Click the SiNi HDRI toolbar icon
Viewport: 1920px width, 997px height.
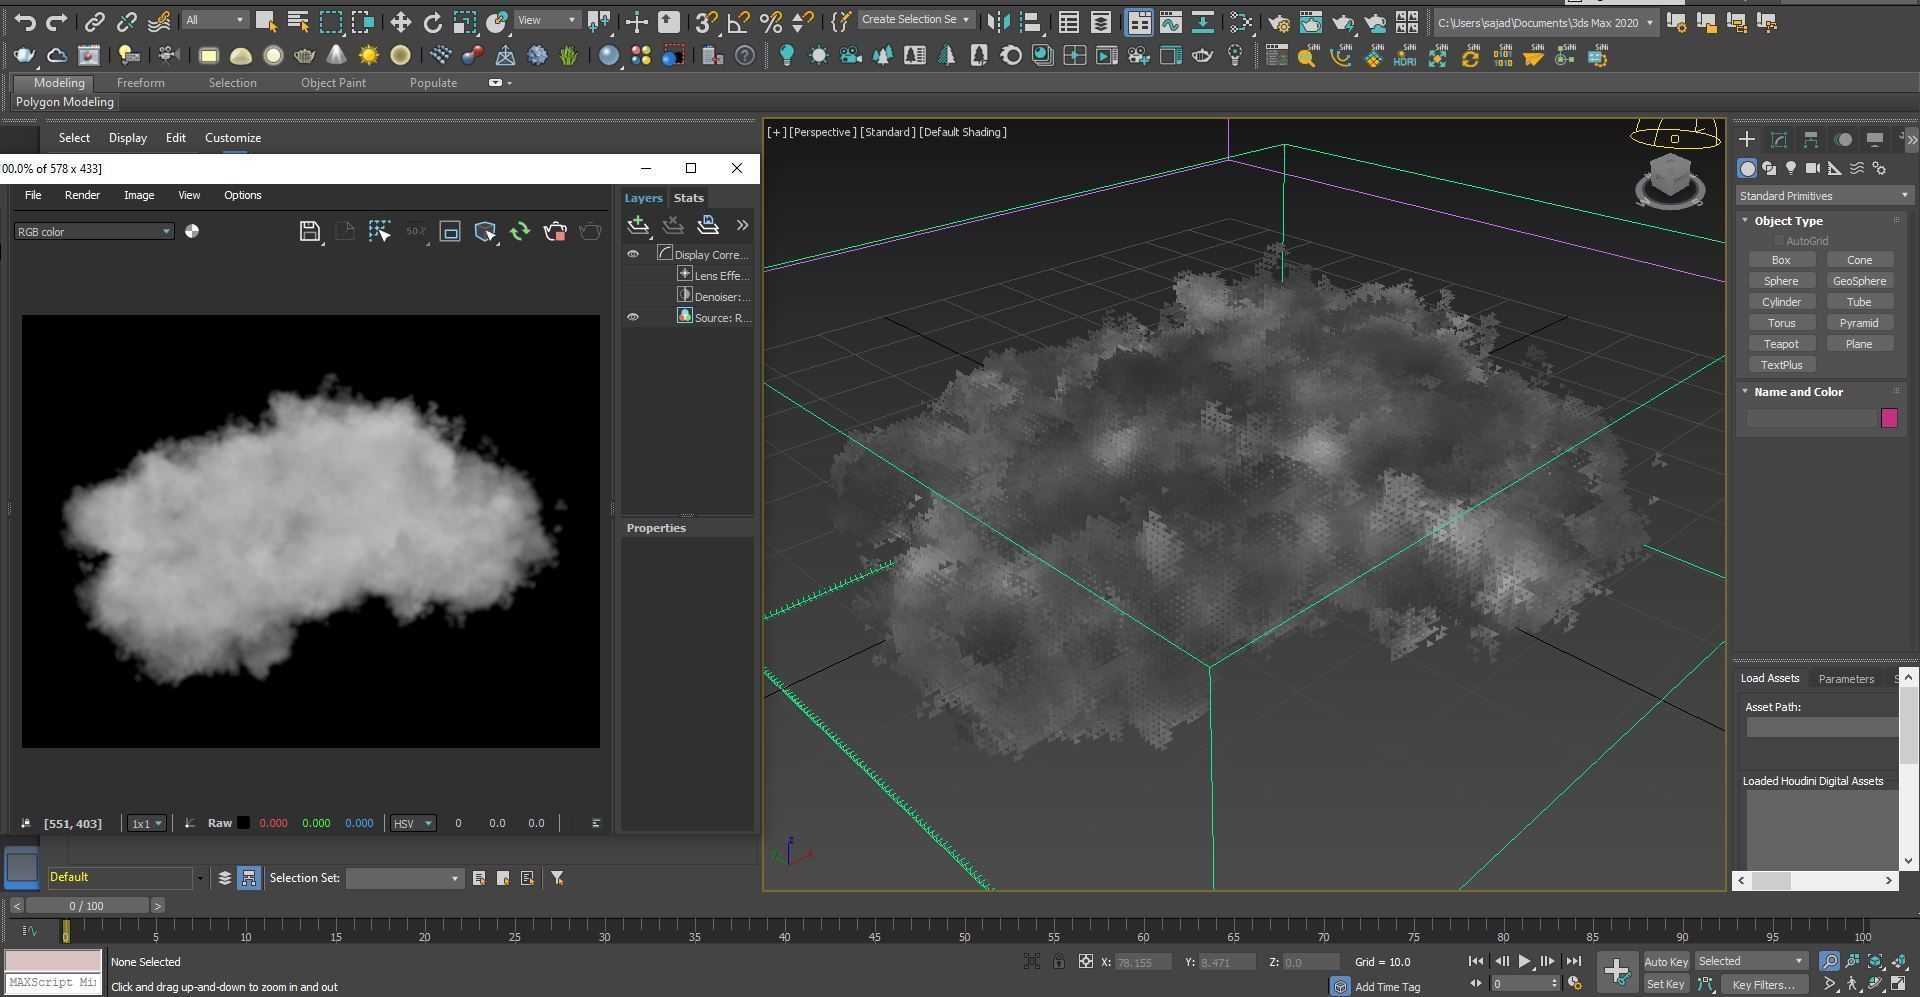click(x=1405, y=56)
